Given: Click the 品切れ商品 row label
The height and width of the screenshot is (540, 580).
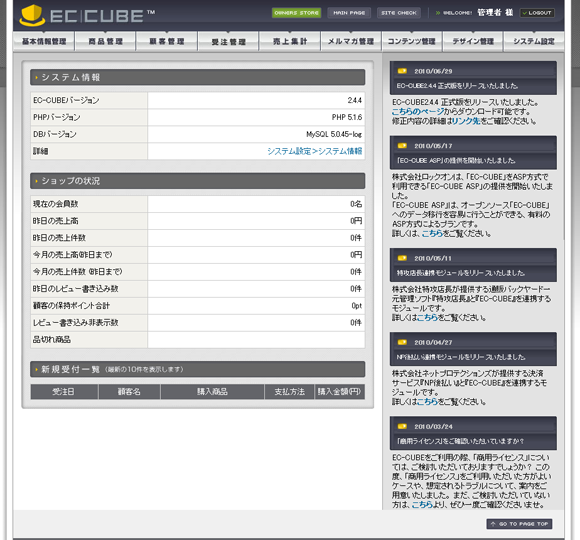Looking at the screenshot, I should [52, 340].
